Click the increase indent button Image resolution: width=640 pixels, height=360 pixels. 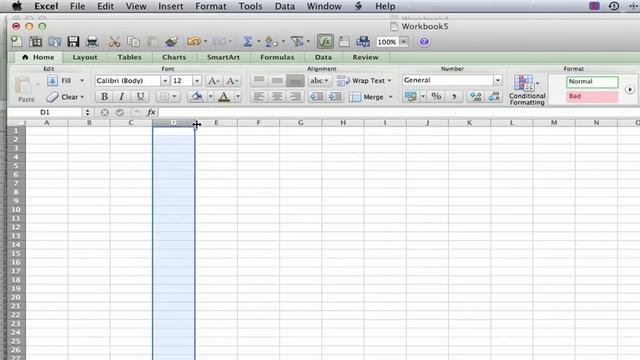(335, 97)
